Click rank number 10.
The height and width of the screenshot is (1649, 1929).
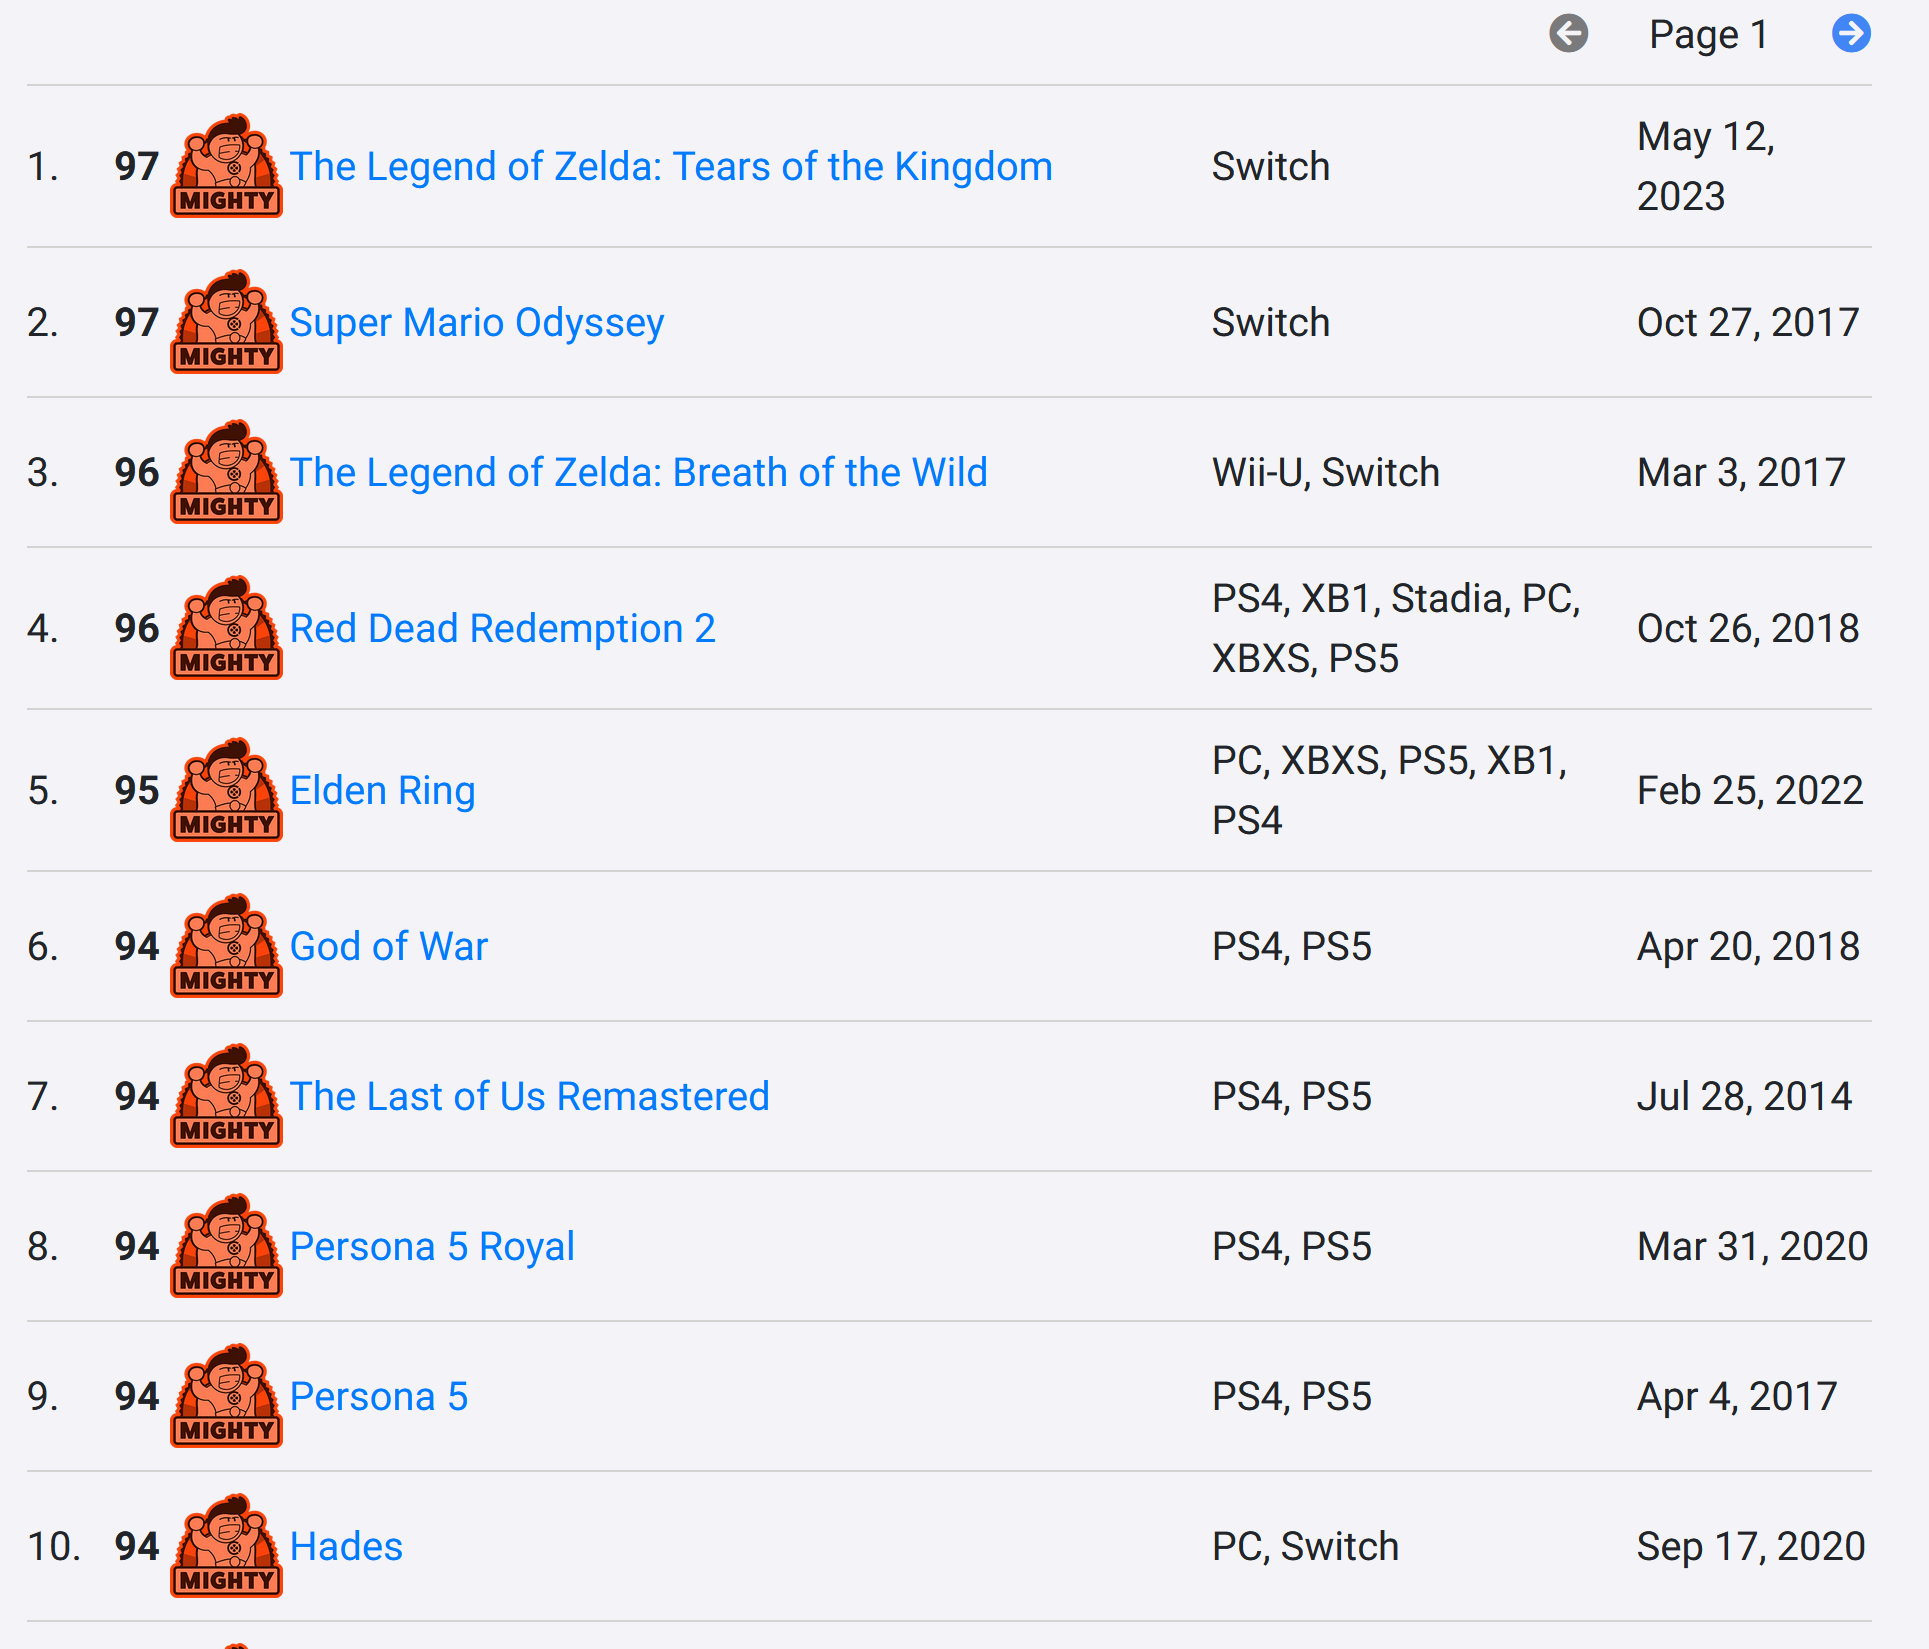[x=54, y=1546]
